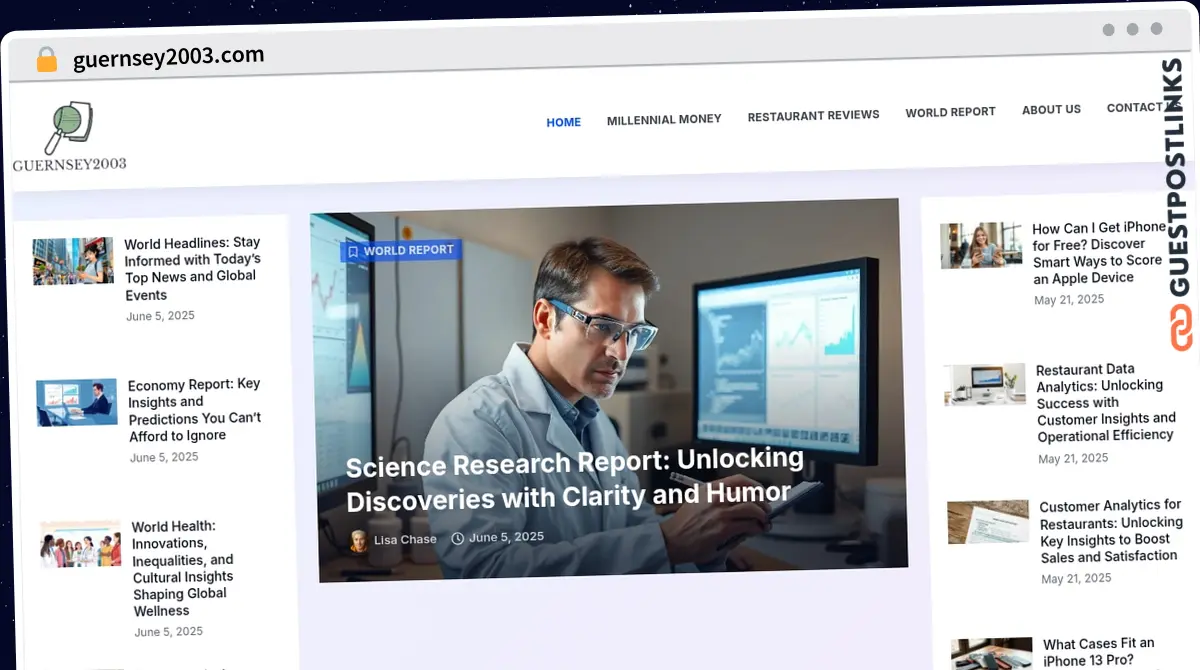This screenshot has width=1200, height=670.
Task: Open the World Report menu item
Action: click(950, 112)
